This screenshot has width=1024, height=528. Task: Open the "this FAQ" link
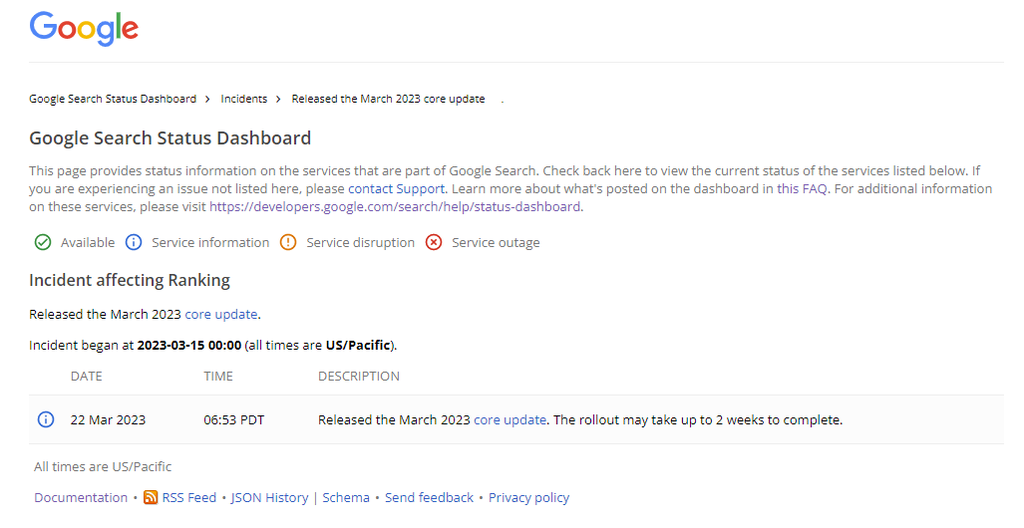(x=802, y=188)
